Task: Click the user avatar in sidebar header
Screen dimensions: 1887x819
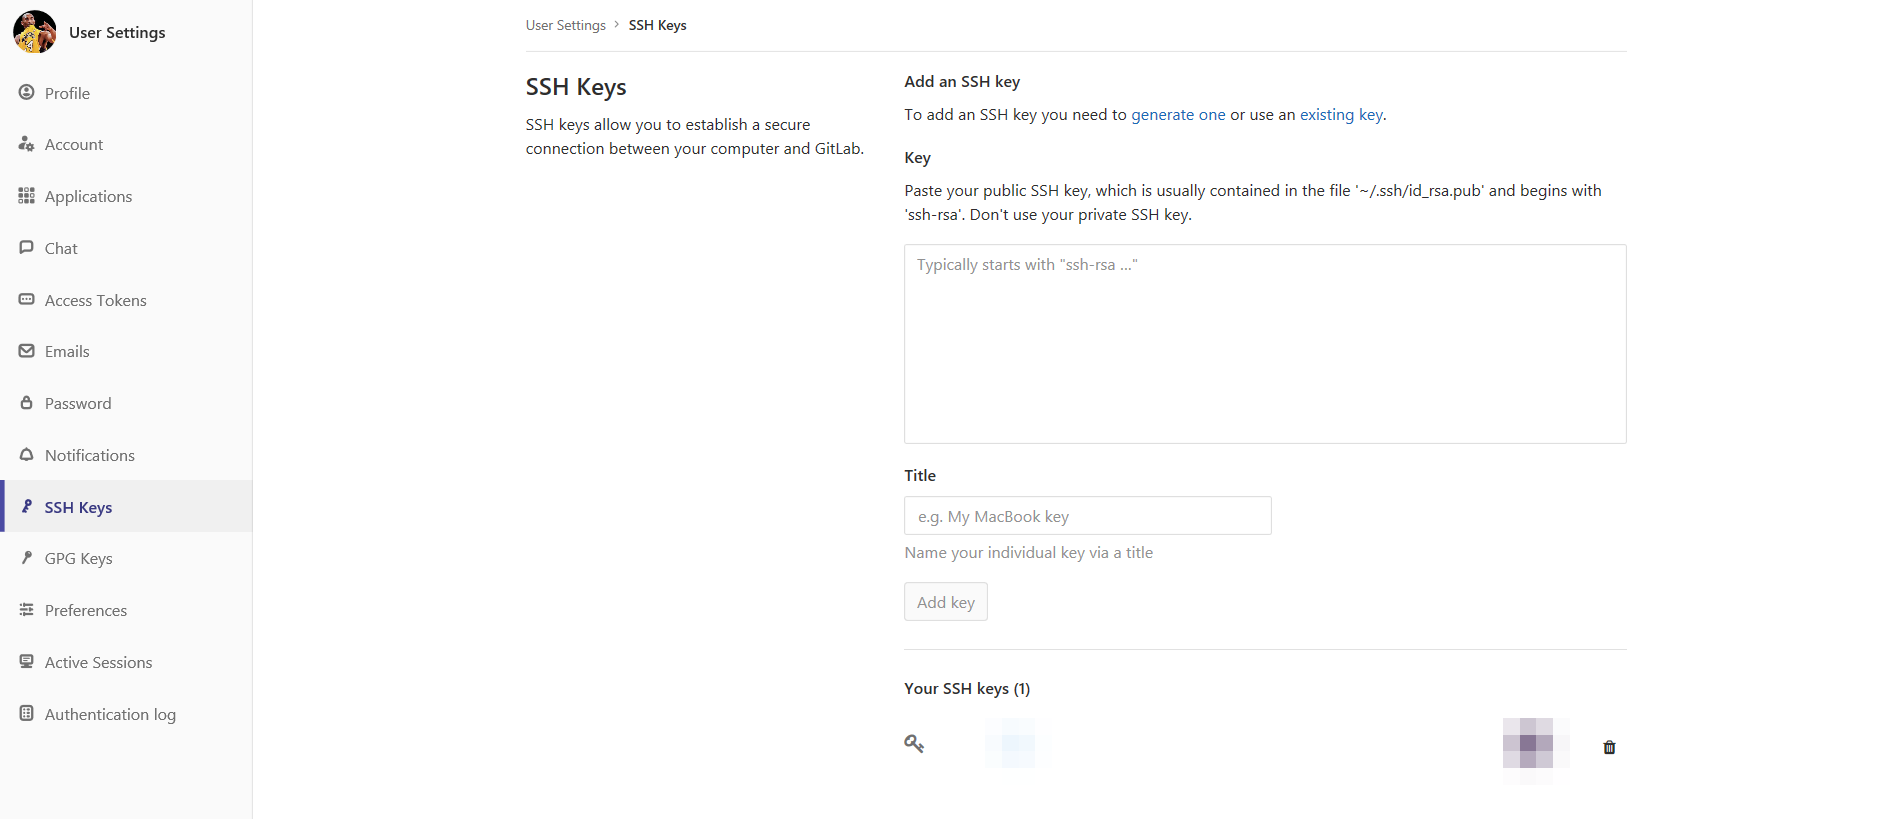Action: [x=34, y=32]
